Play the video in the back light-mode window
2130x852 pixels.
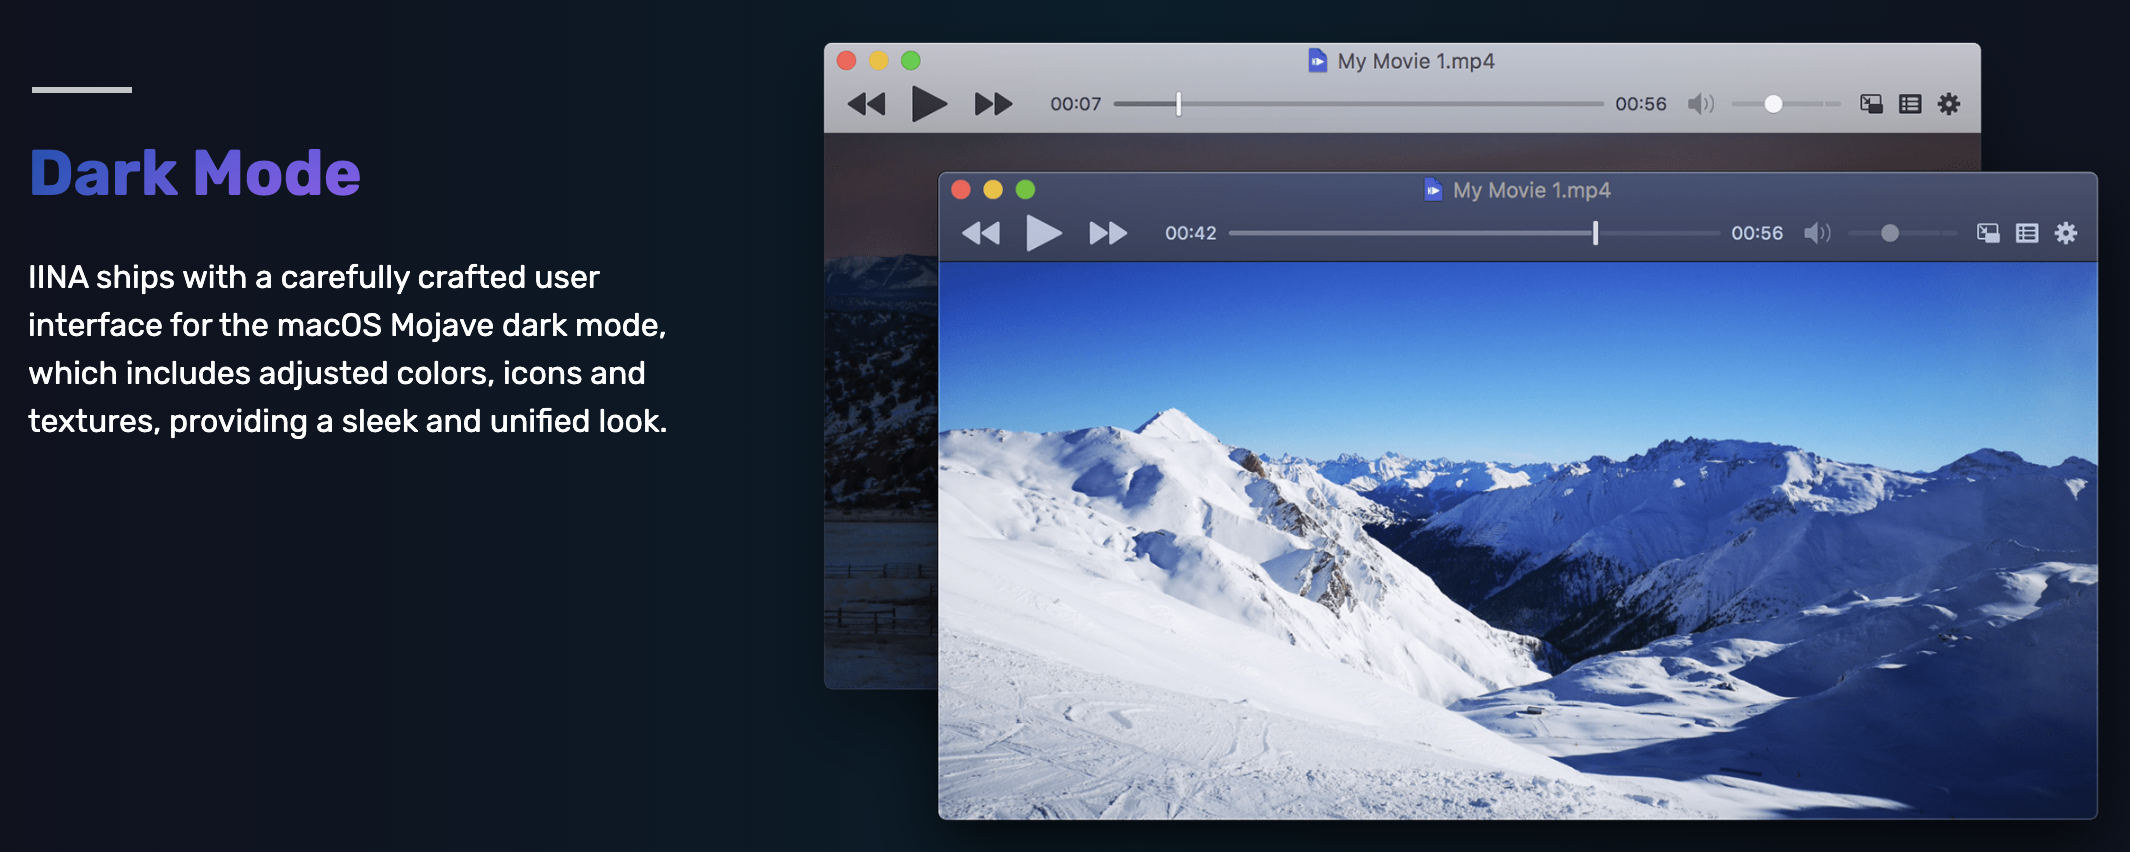point(929,104)
